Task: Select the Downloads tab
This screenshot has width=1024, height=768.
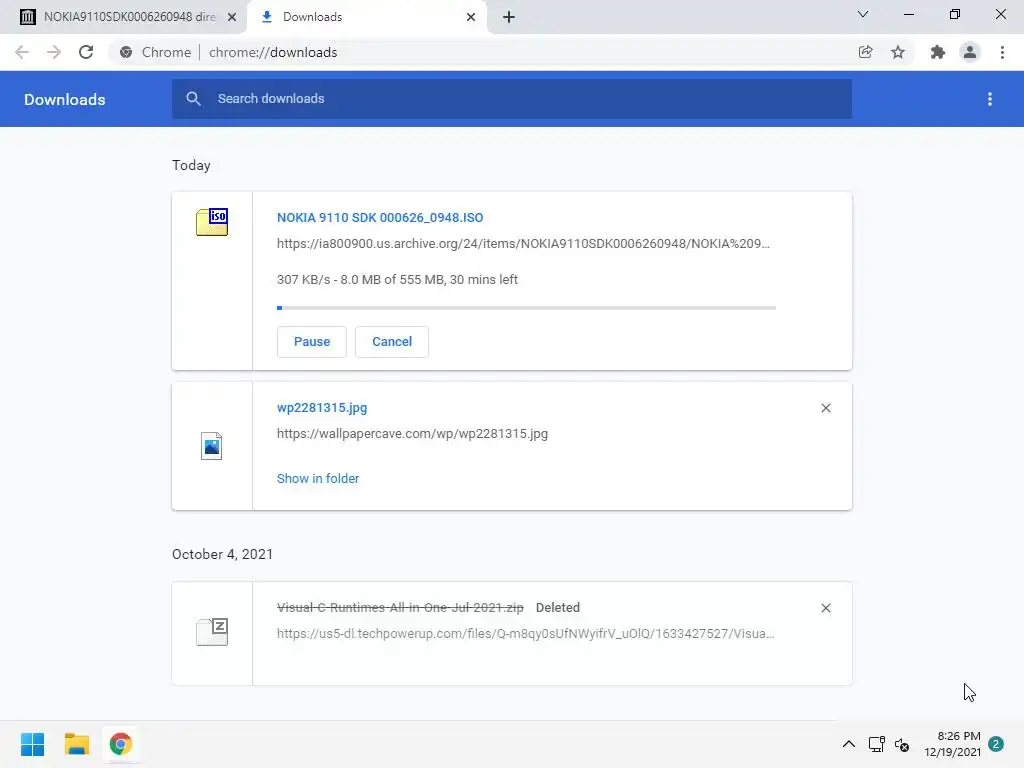Action: 368,17
